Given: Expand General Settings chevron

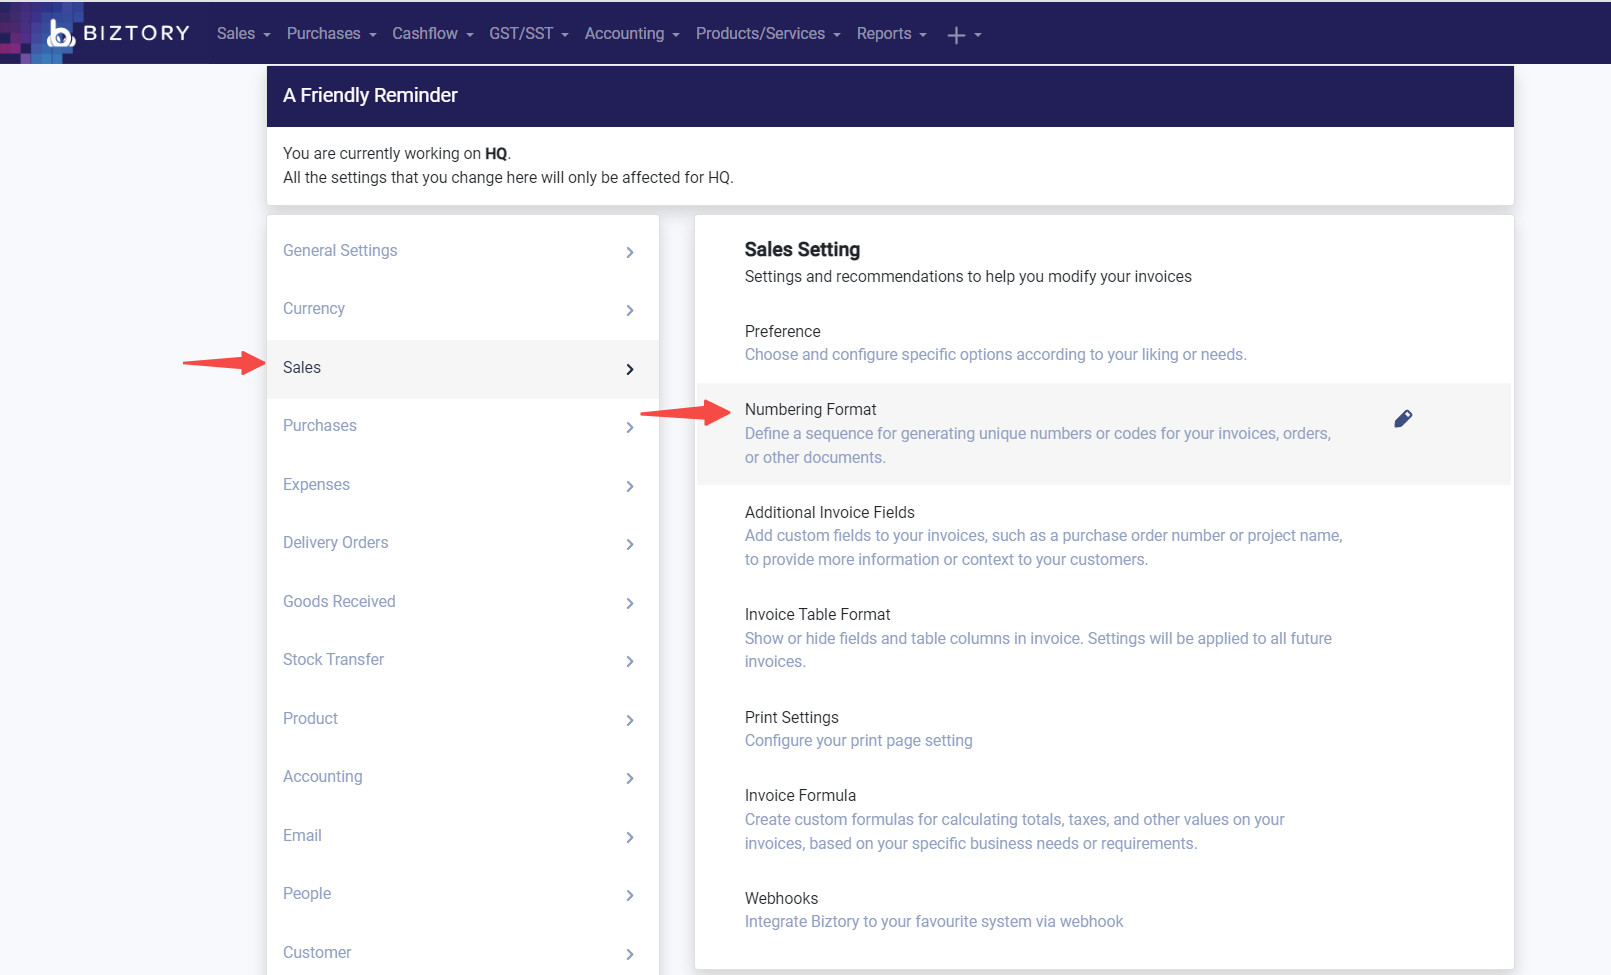Looking at the screenshot, I should pyautogui.click(x=630, y=252).
